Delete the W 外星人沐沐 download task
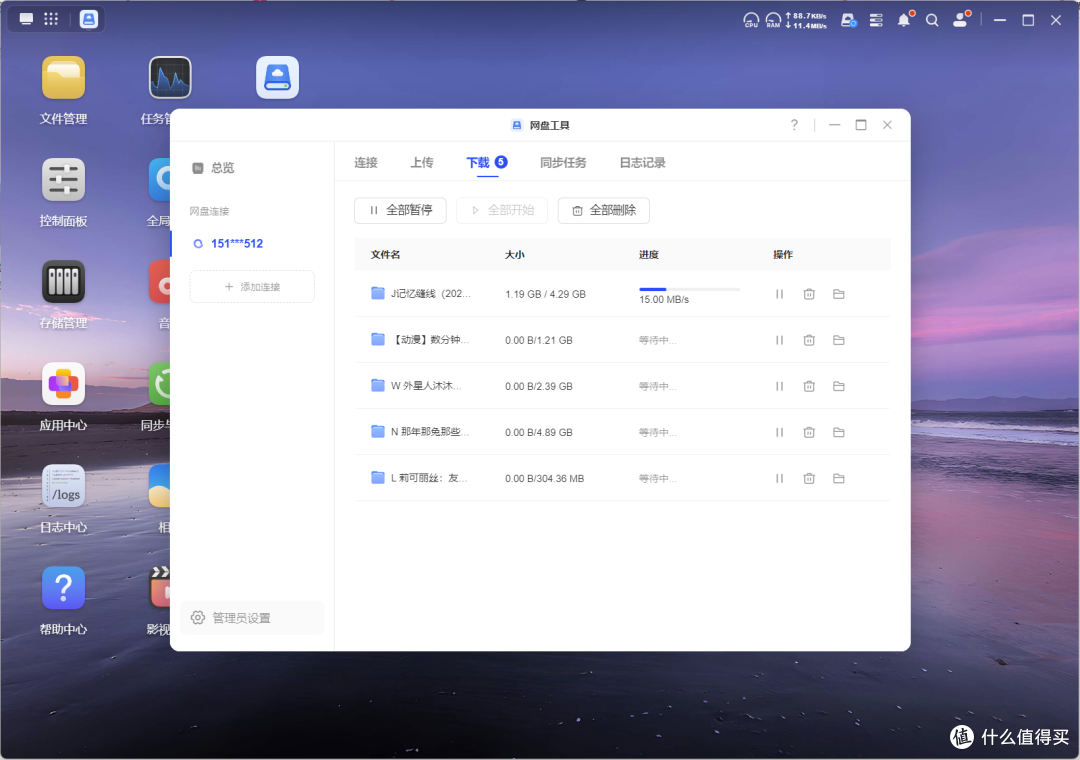The width and height of the screenshot is (1080, 760). tap(809, 387)
